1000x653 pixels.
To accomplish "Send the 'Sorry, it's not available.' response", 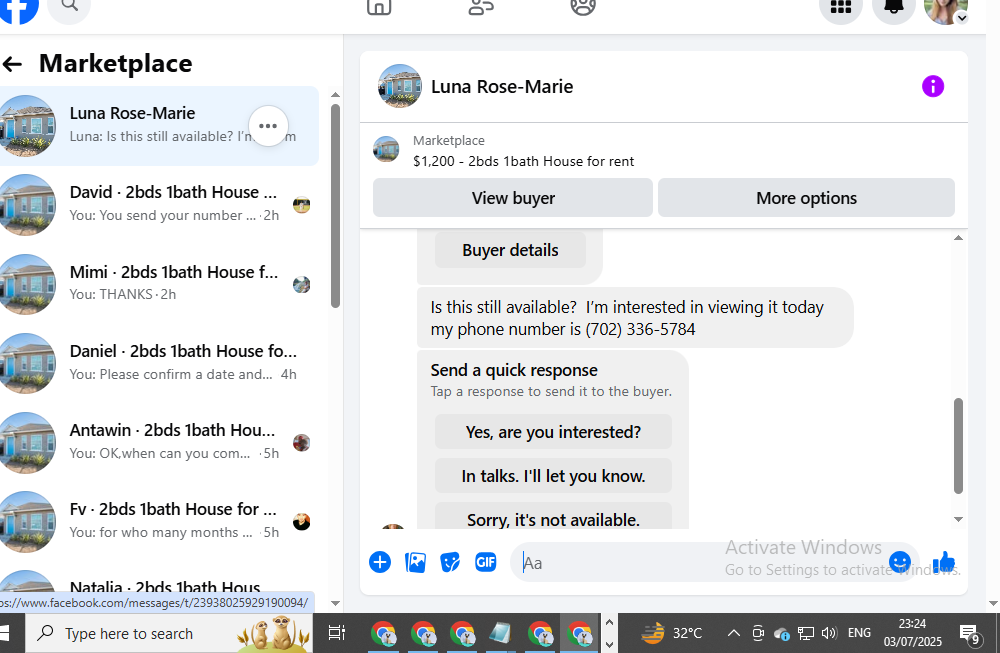I will [553, 516].
